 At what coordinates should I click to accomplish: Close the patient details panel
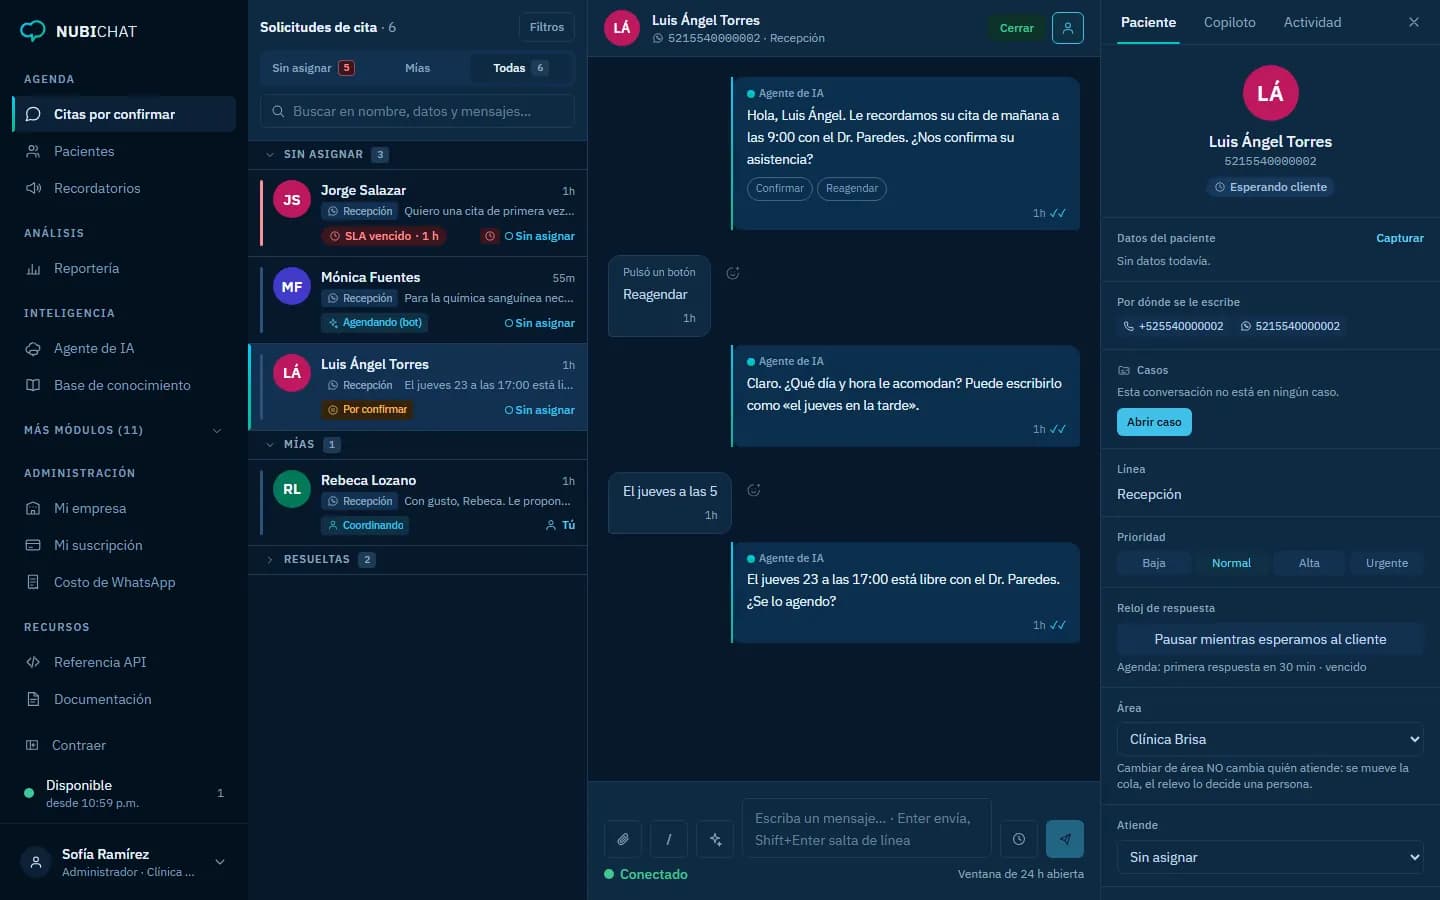pyautogui.click(x=1413, y=22)
